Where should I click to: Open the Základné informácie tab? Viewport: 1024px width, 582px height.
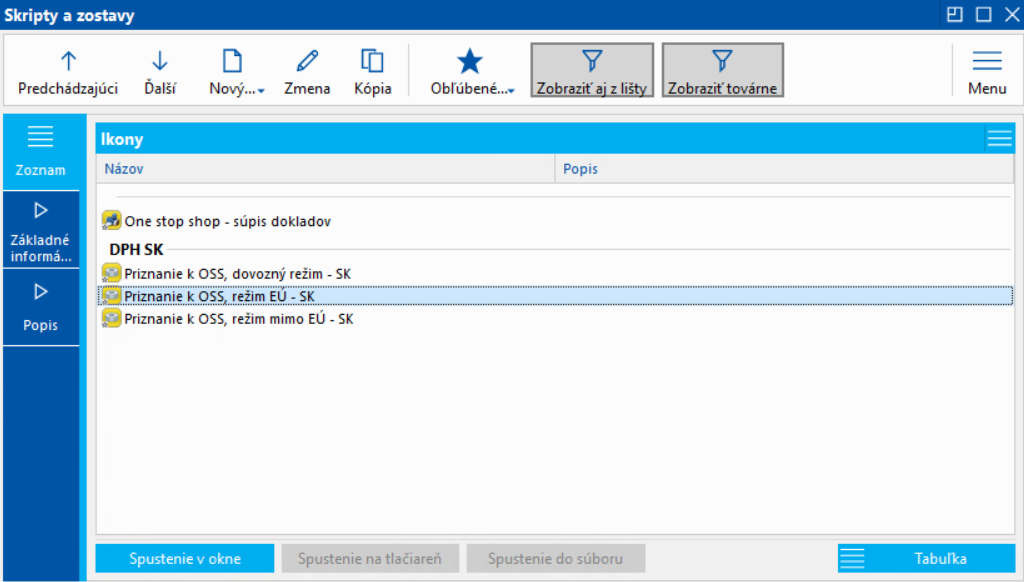40,230
